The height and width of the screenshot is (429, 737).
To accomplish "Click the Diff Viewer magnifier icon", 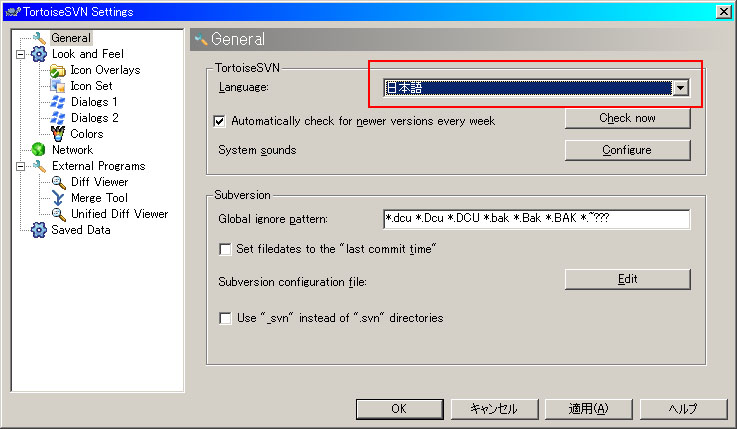I will tap(58, 182).
